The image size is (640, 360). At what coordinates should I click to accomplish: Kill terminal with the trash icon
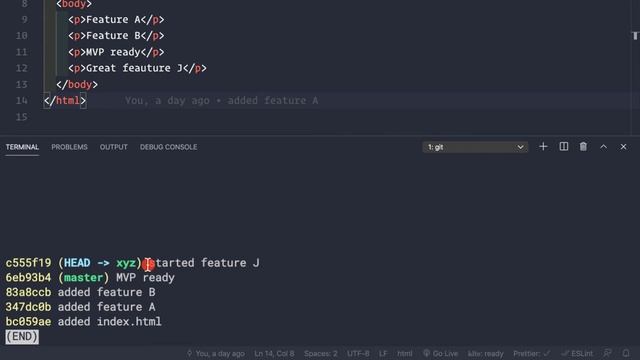[583, 147]
